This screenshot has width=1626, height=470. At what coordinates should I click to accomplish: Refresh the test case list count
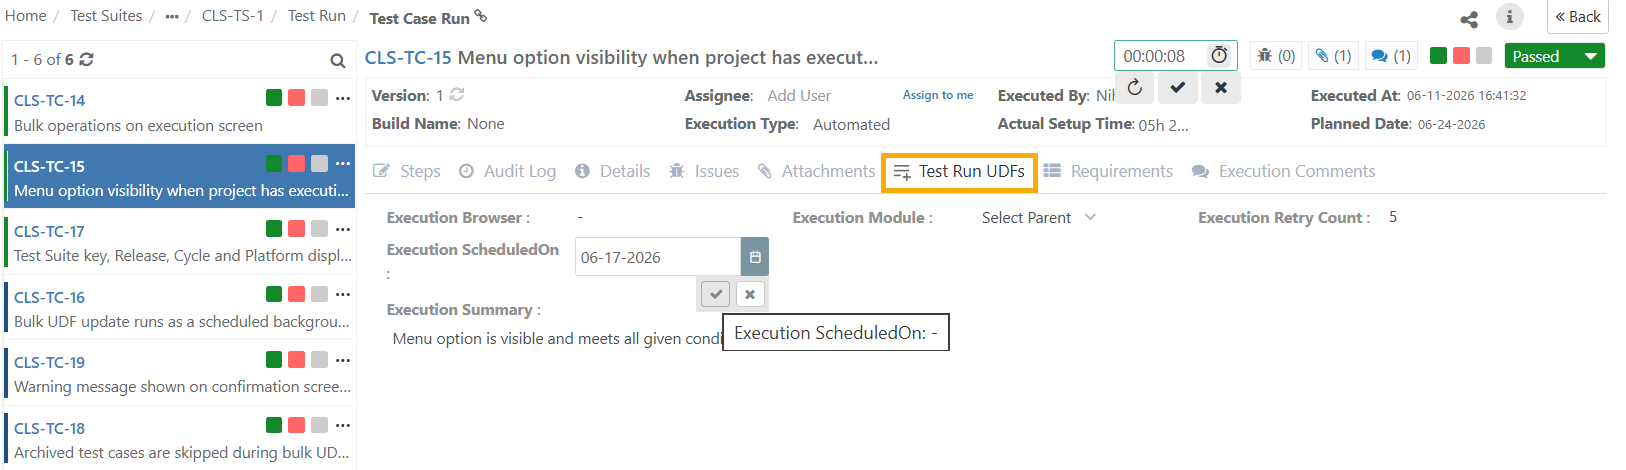tap(86, 59)
